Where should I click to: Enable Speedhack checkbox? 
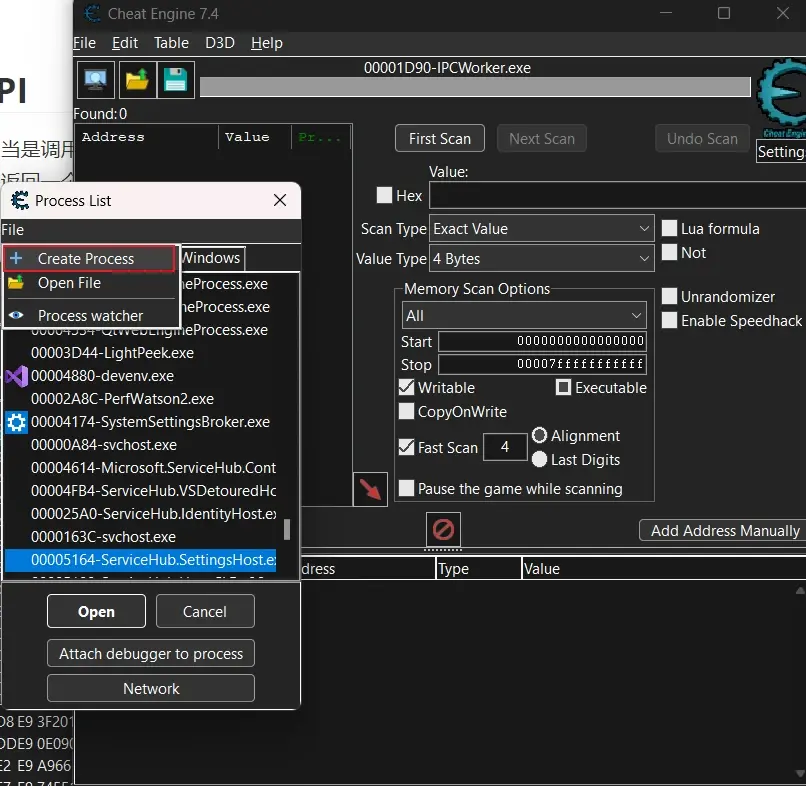[669, 320]
